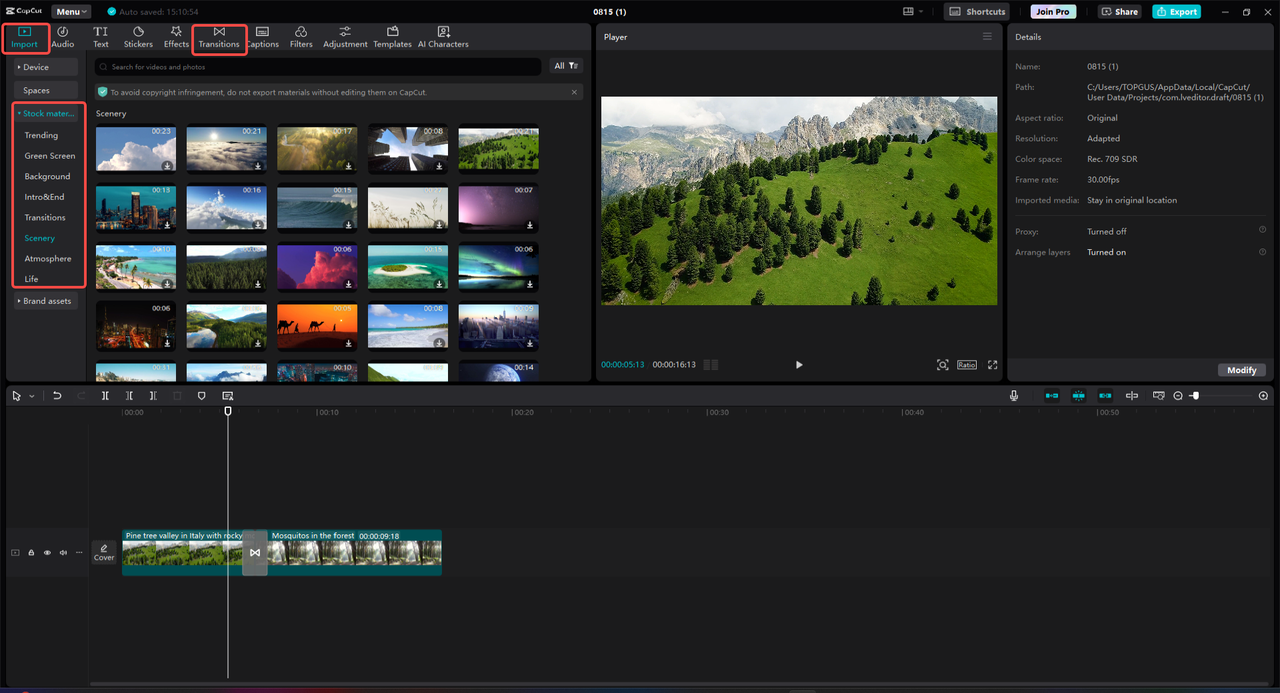Toggle auto snapping in timeline
Screen dimensions: 1280x693
(x=1078, y=396)
